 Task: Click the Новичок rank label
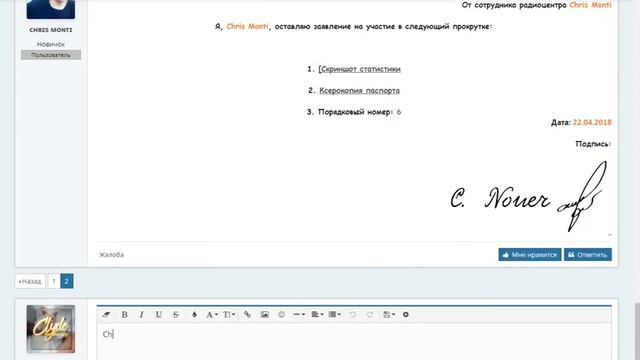(51, 44)
